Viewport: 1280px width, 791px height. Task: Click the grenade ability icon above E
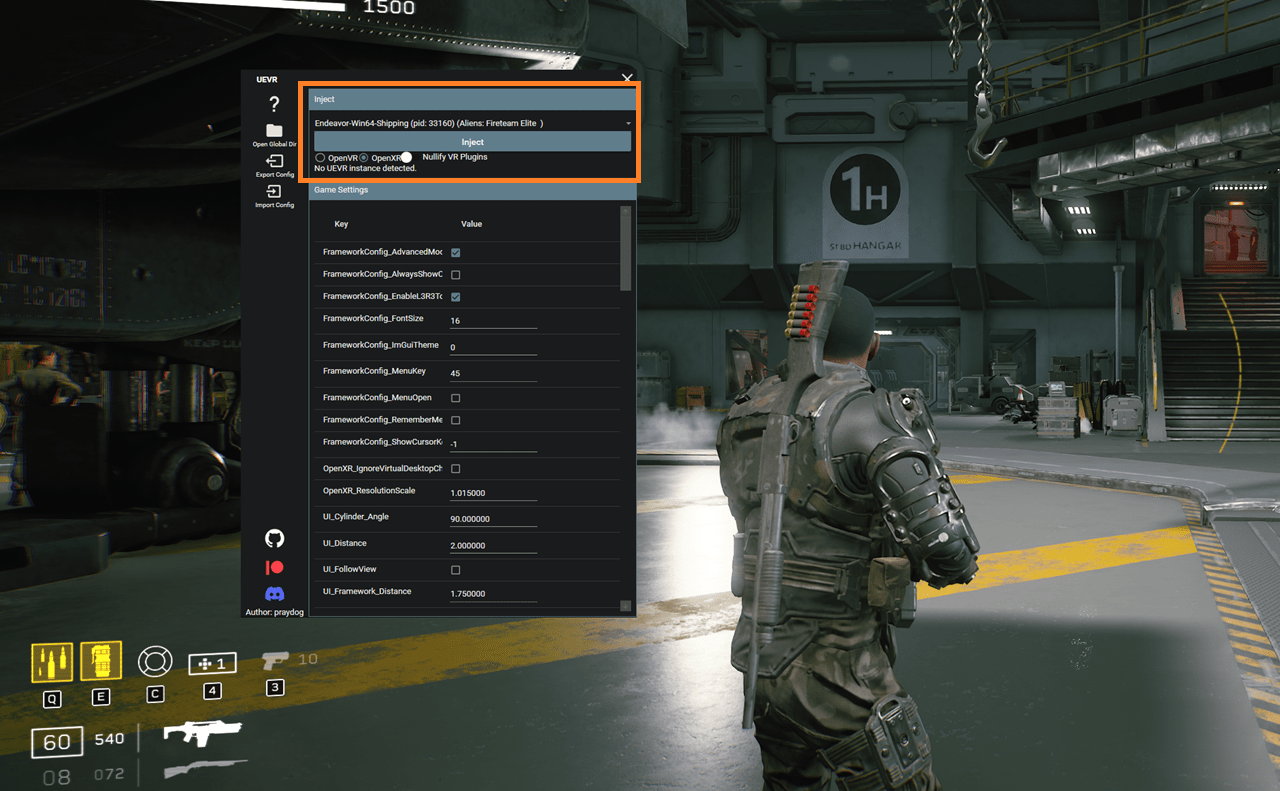coord(101,661)
